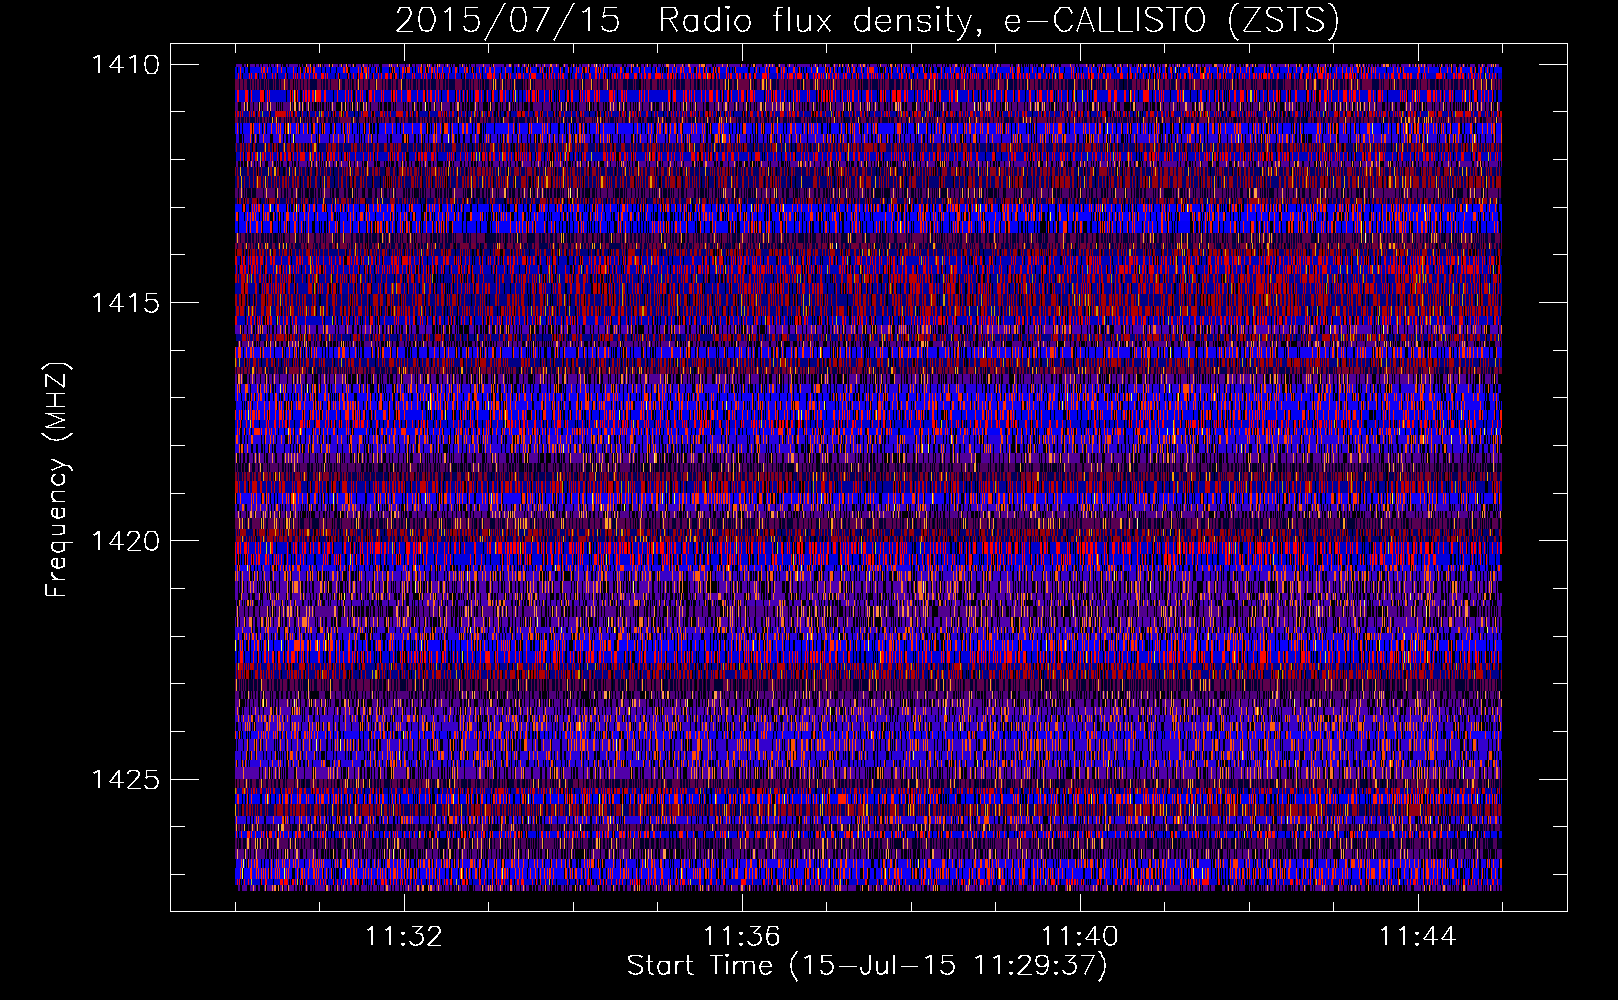Click the 1410 frequency tick label

pyautogui.click(x=125, y=65)
